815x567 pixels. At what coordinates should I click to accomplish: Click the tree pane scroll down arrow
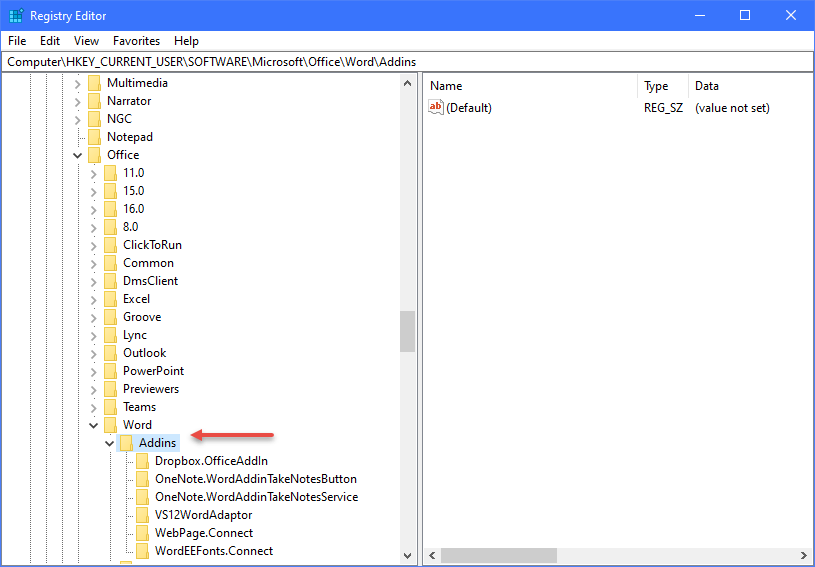point(408,555)
